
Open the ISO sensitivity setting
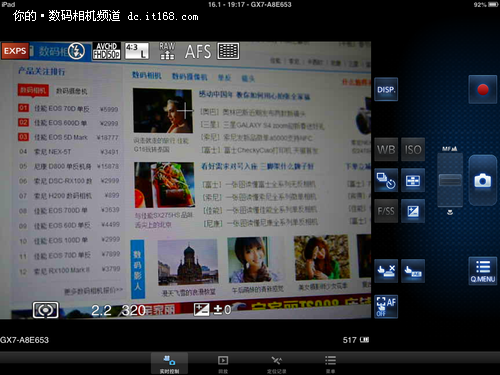[x=413, y=150]
